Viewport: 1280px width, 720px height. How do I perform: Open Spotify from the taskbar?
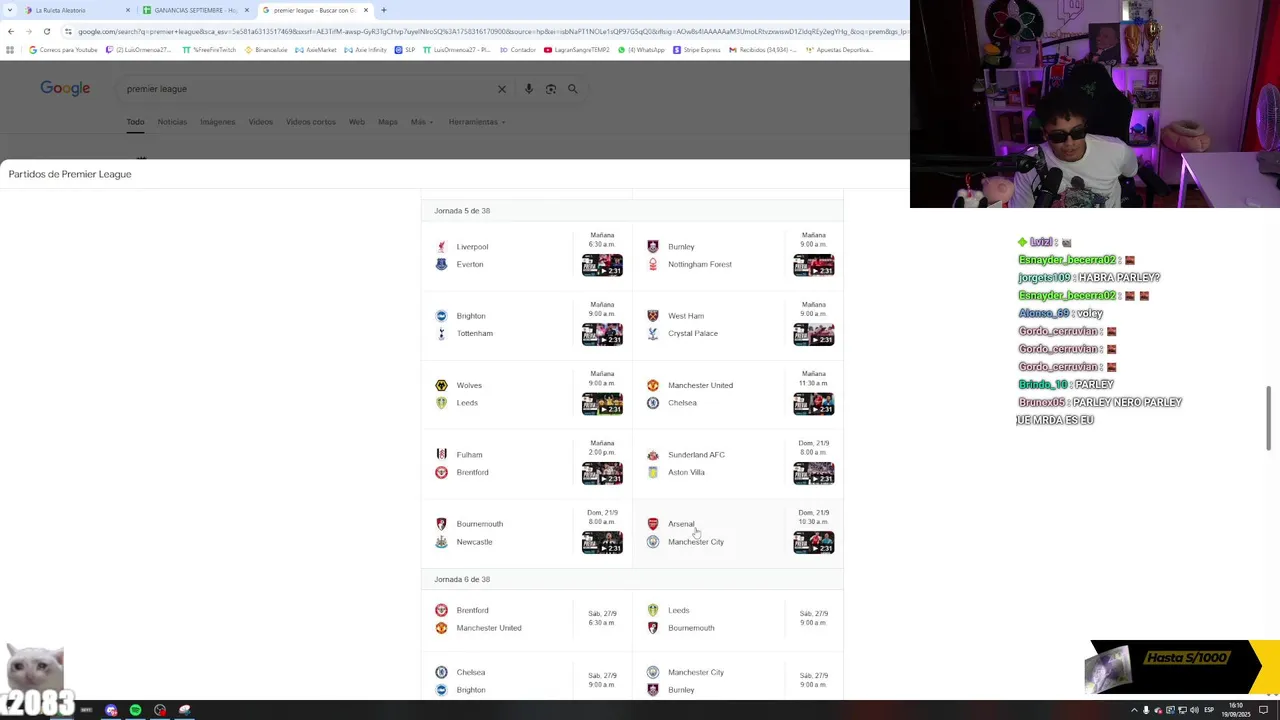pyautogui.click(x=135, y=710)
